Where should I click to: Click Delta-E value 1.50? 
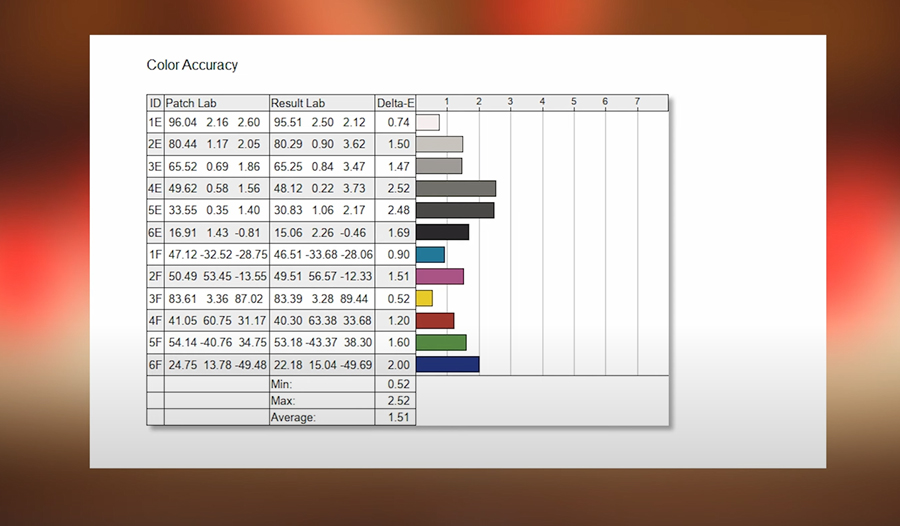(x=398, y=144)
